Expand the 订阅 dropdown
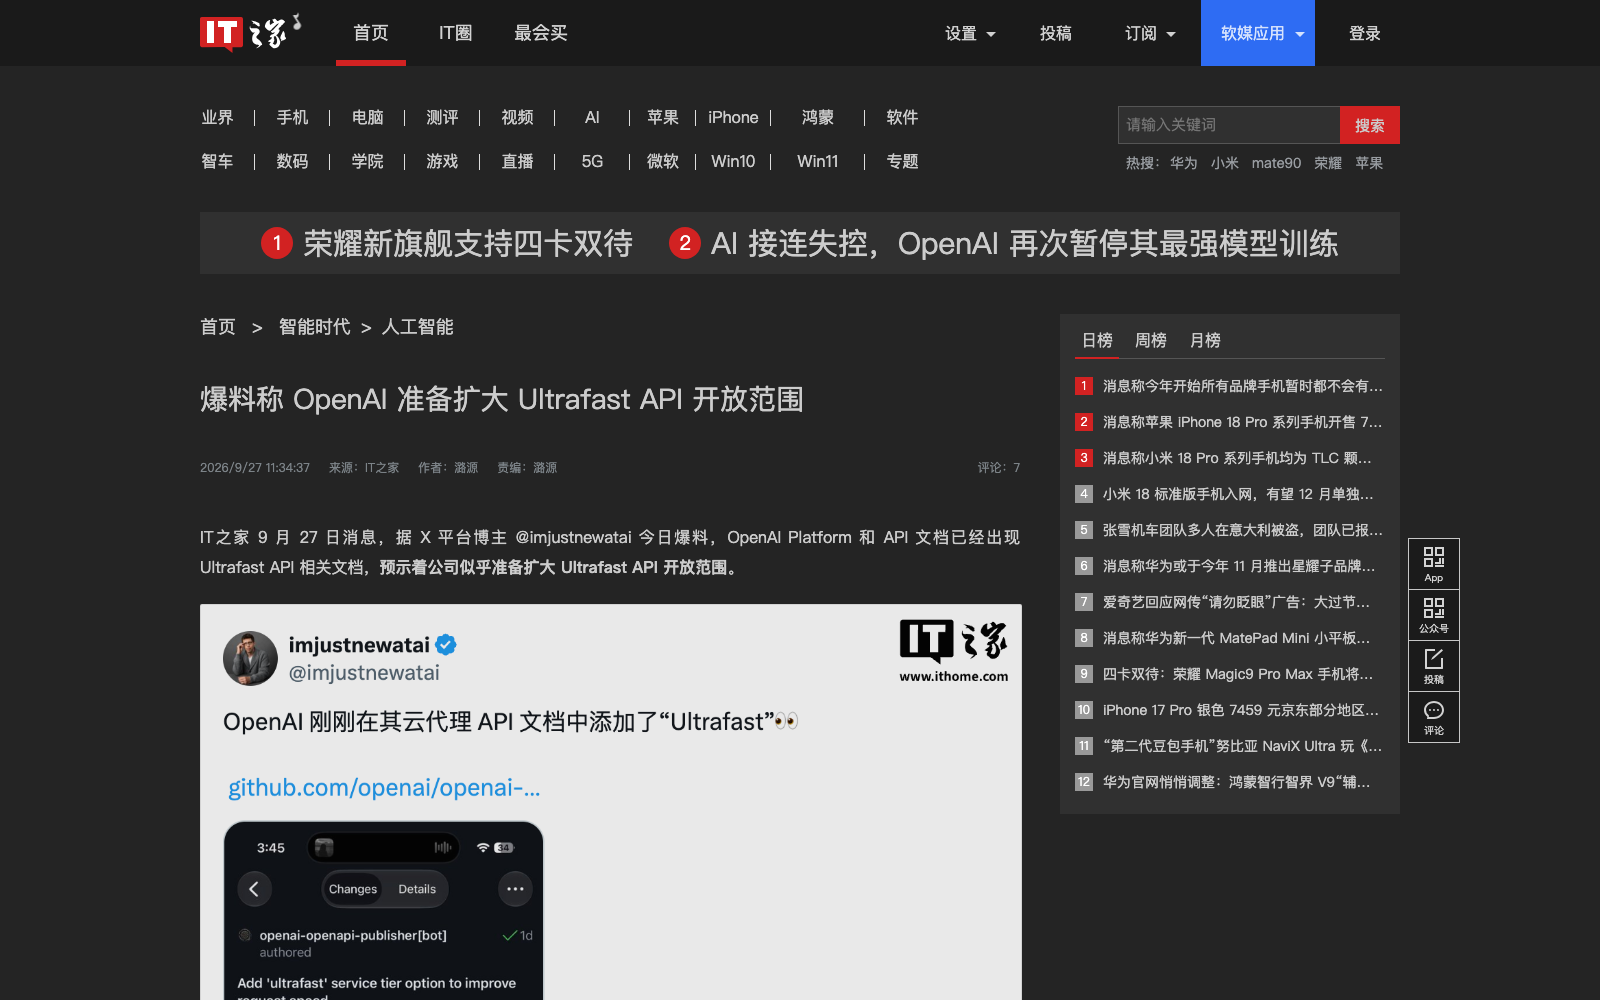Viewport: 1600px width, 1000px height. tap(1150, 33)
